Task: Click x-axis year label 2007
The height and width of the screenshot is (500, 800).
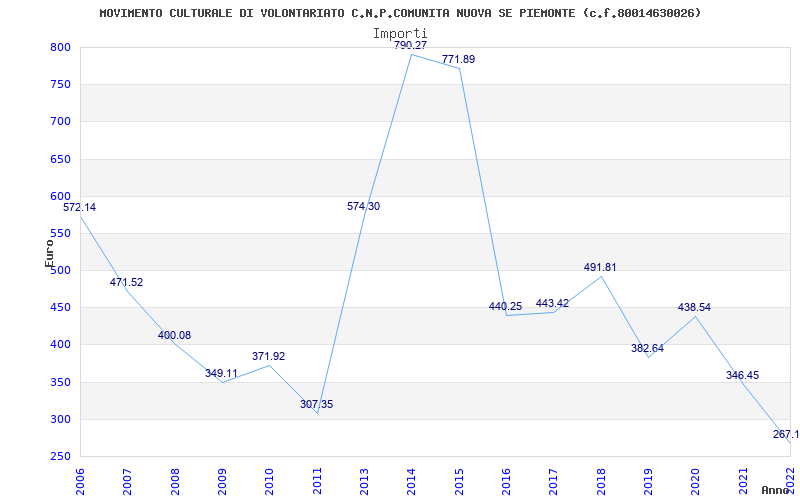Action: pyautogui.click(x=128, y=481)
